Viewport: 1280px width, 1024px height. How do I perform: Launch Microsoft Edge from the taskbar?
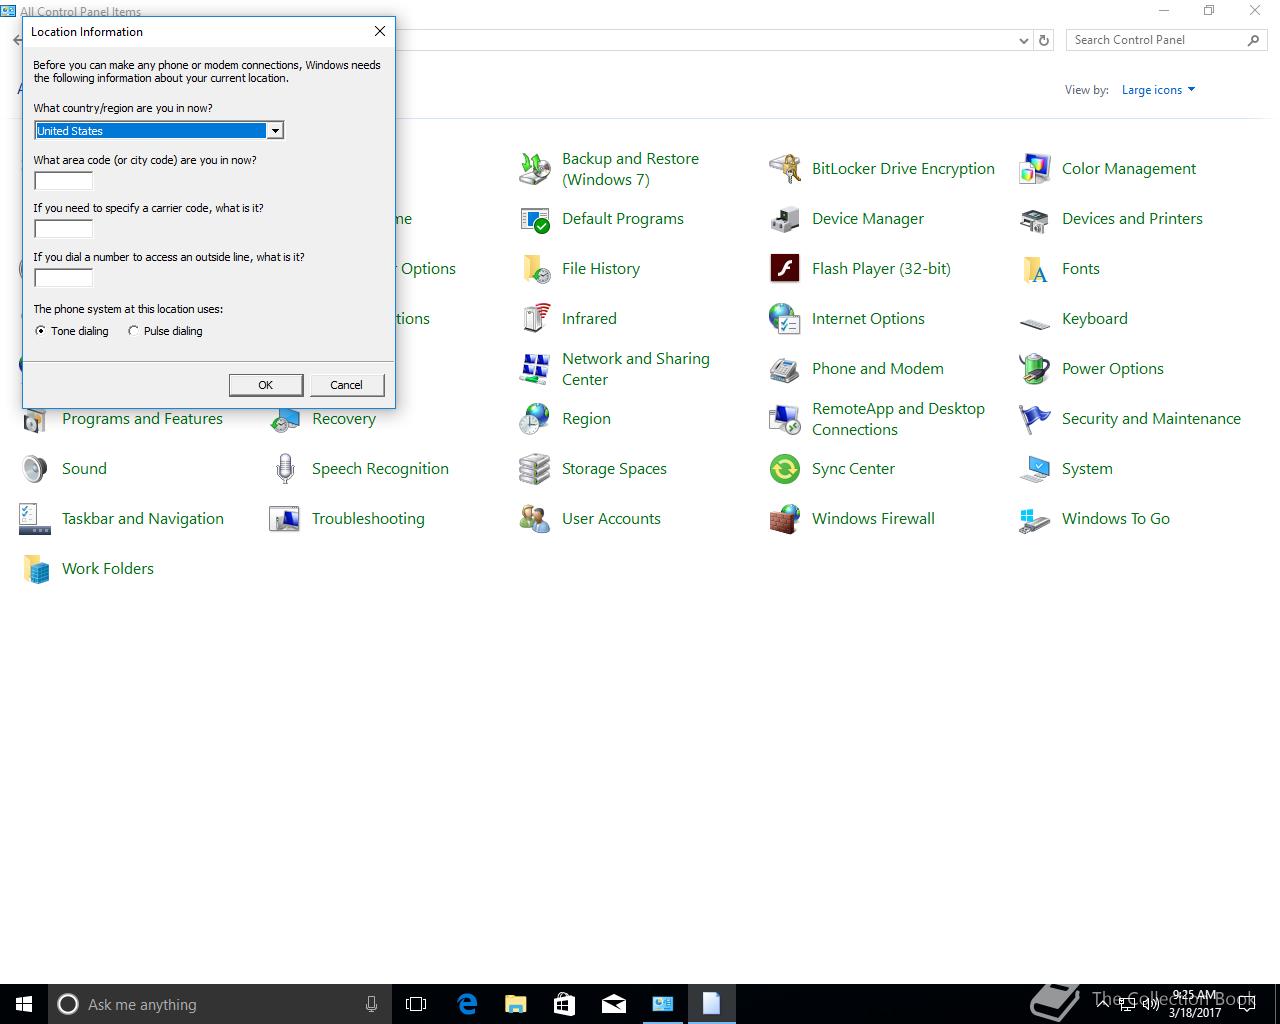[467, 1004]
